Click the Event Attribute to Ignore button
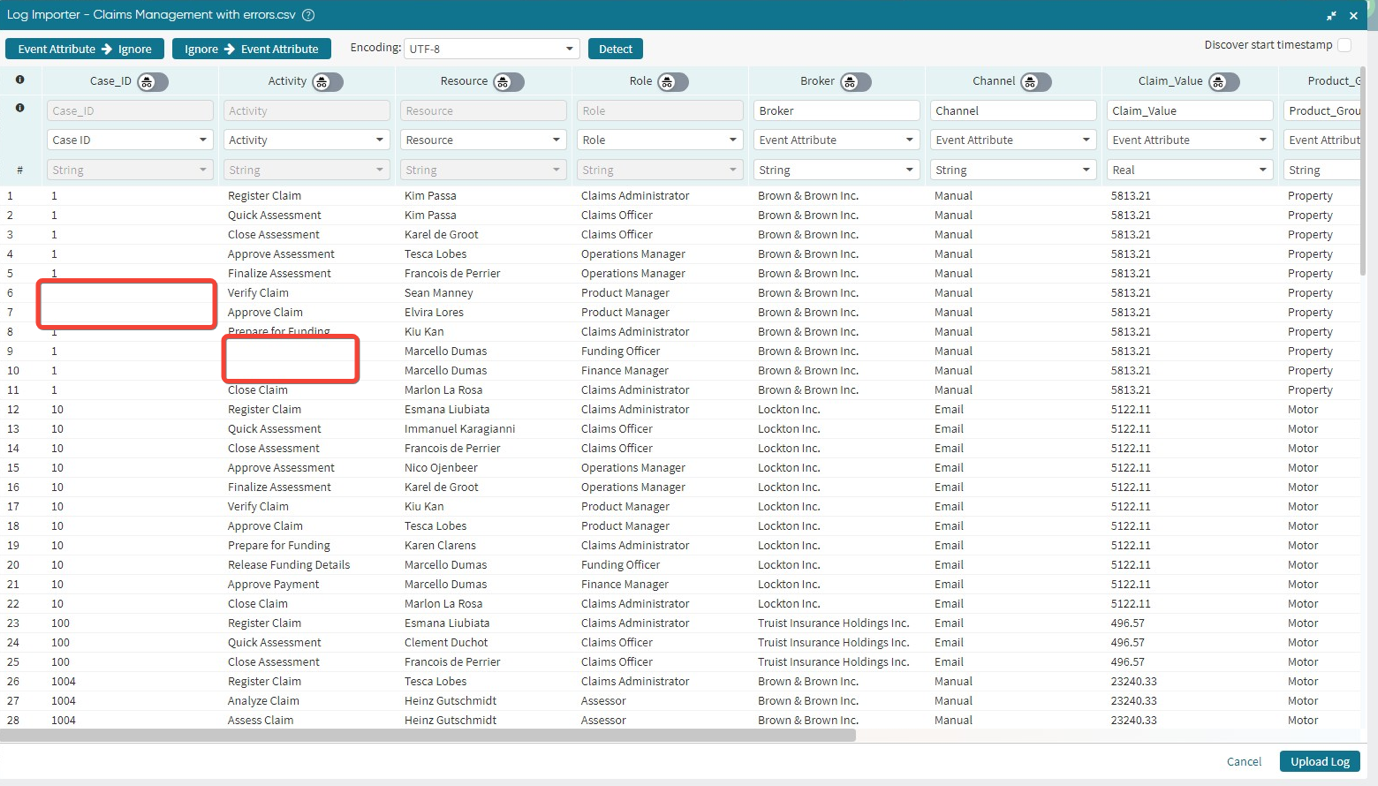Viewport: 1378px width, 786px height. point(85,49)
